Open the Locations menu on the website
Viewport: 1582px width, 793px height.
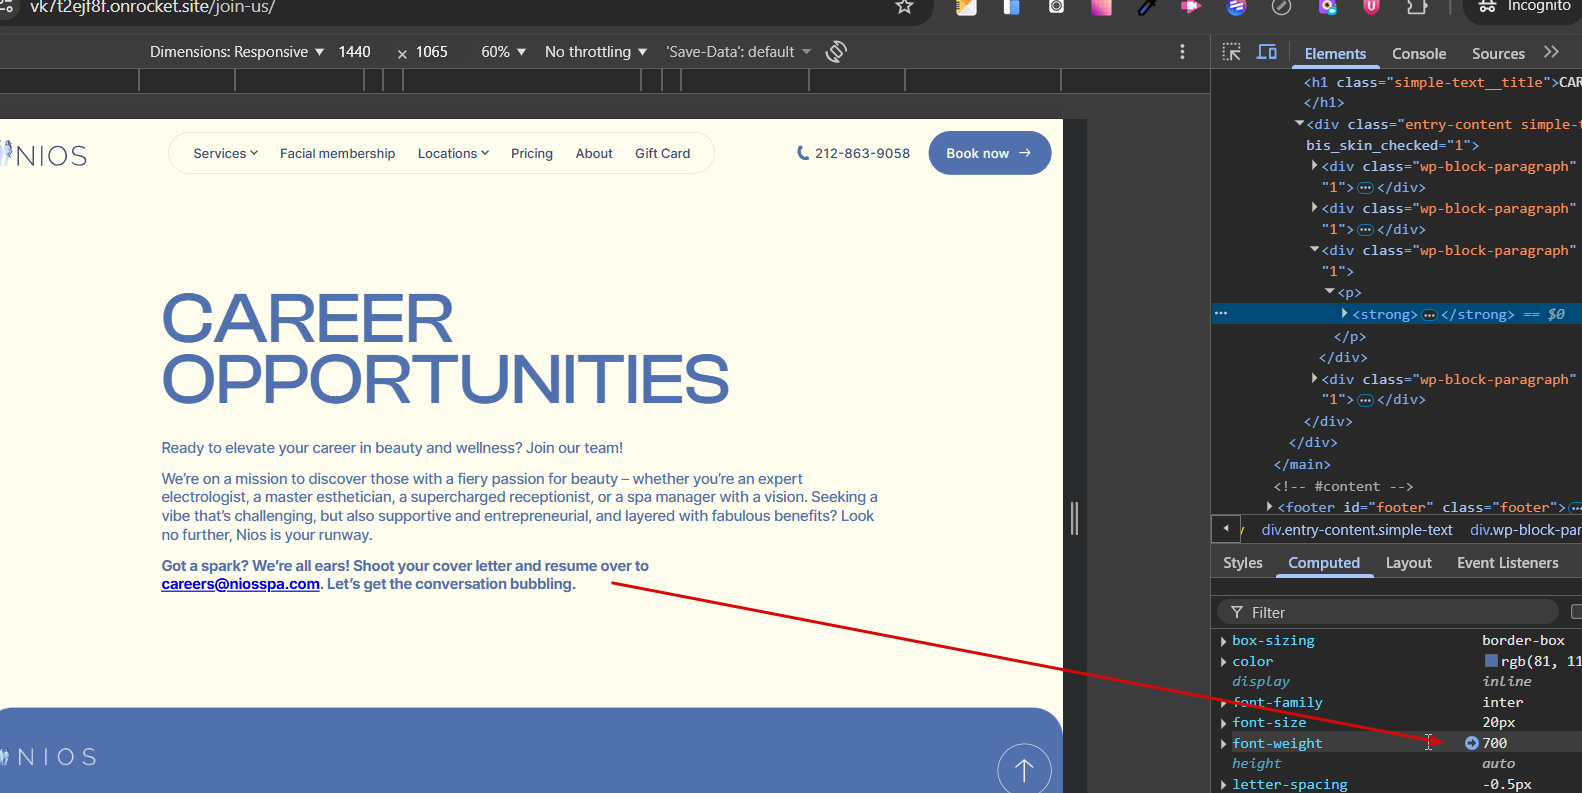(454, 153)
